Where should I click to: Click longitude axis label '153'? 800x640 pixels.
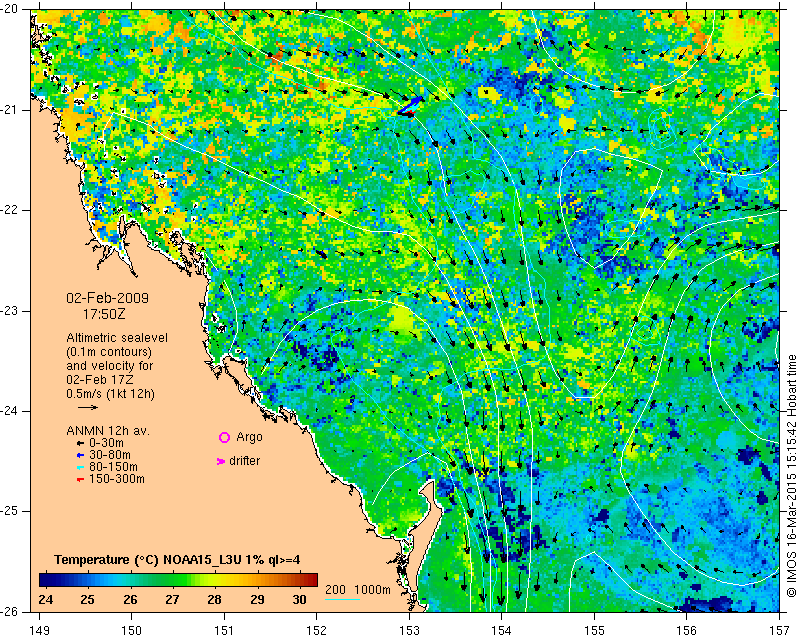tap(409, 631)
